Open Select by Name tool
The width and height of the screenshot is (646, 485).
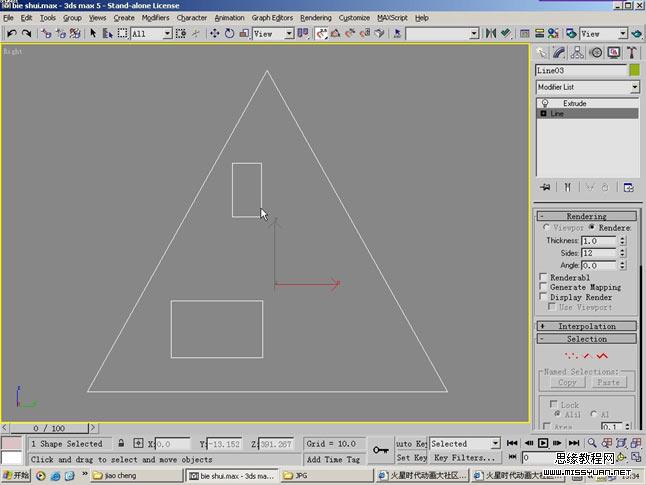pos(108,33)
